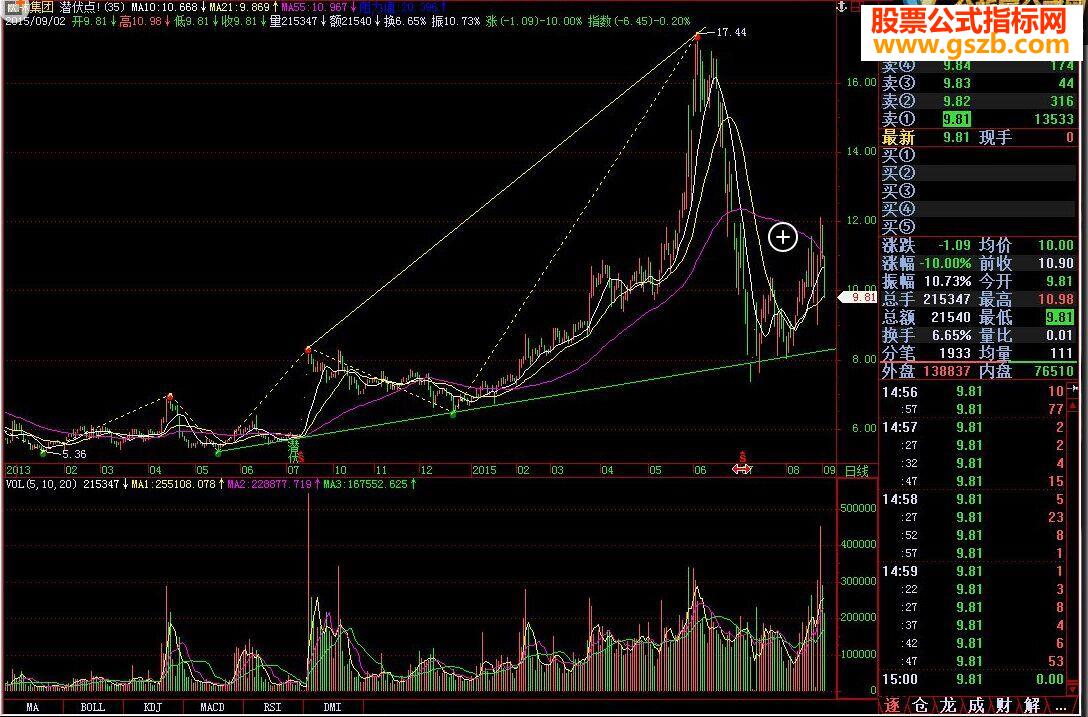Click the 14:58 tick time
The height and width of the screenshot is (717, 1088).
pyautogui.click(x=899, y=499)
